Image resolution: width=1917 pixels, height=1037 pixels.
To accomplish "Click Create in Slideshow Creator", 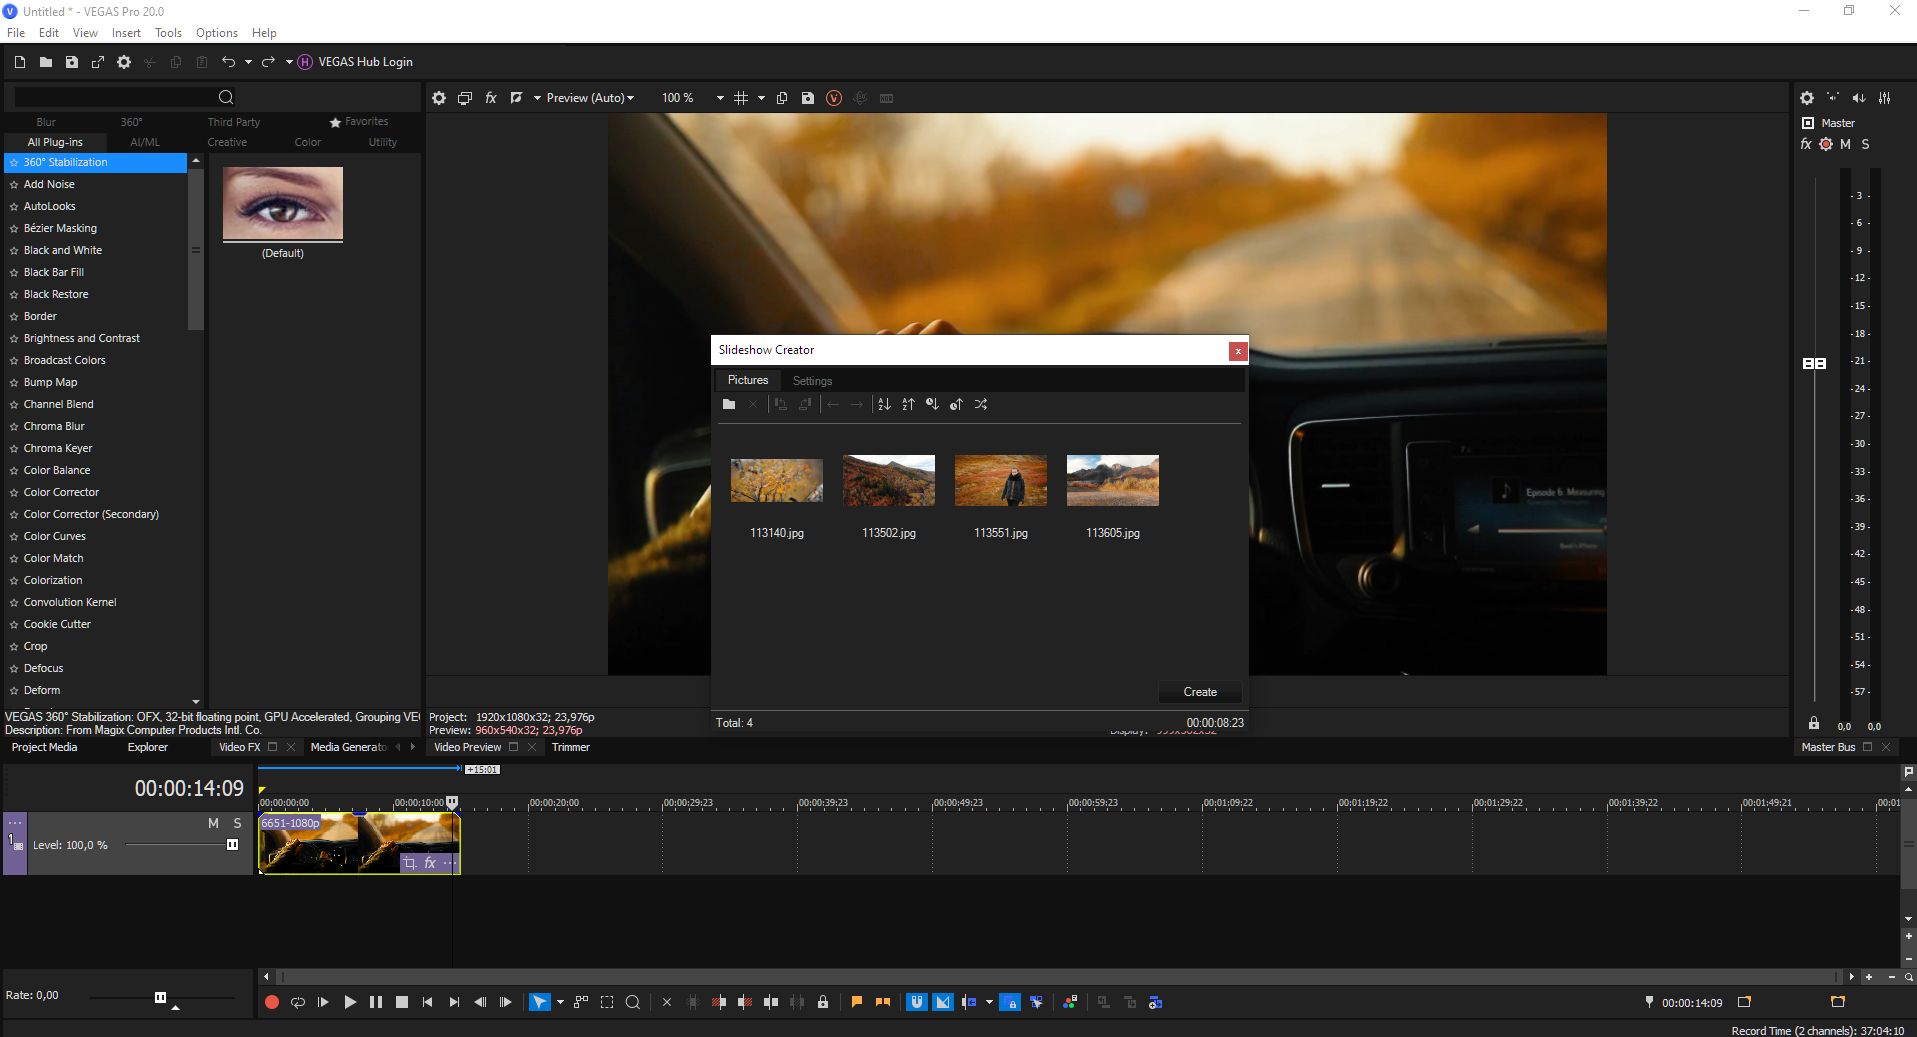I will 1200,692.
